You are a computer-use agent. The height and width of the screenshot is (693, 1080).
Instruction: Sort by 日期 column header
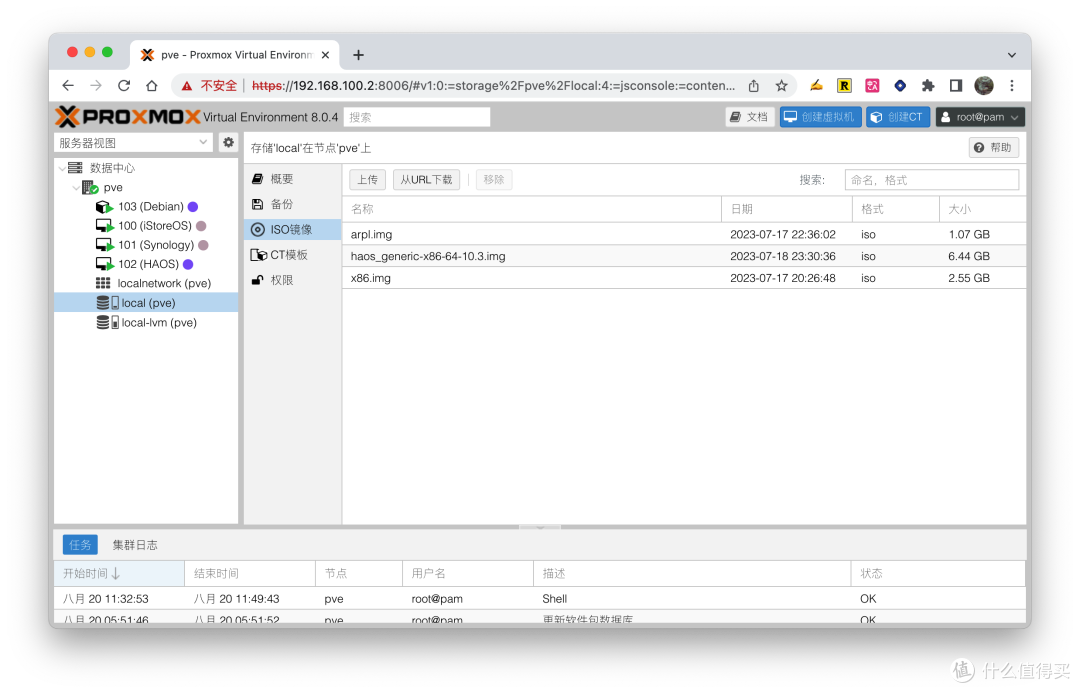pos(787,209)
